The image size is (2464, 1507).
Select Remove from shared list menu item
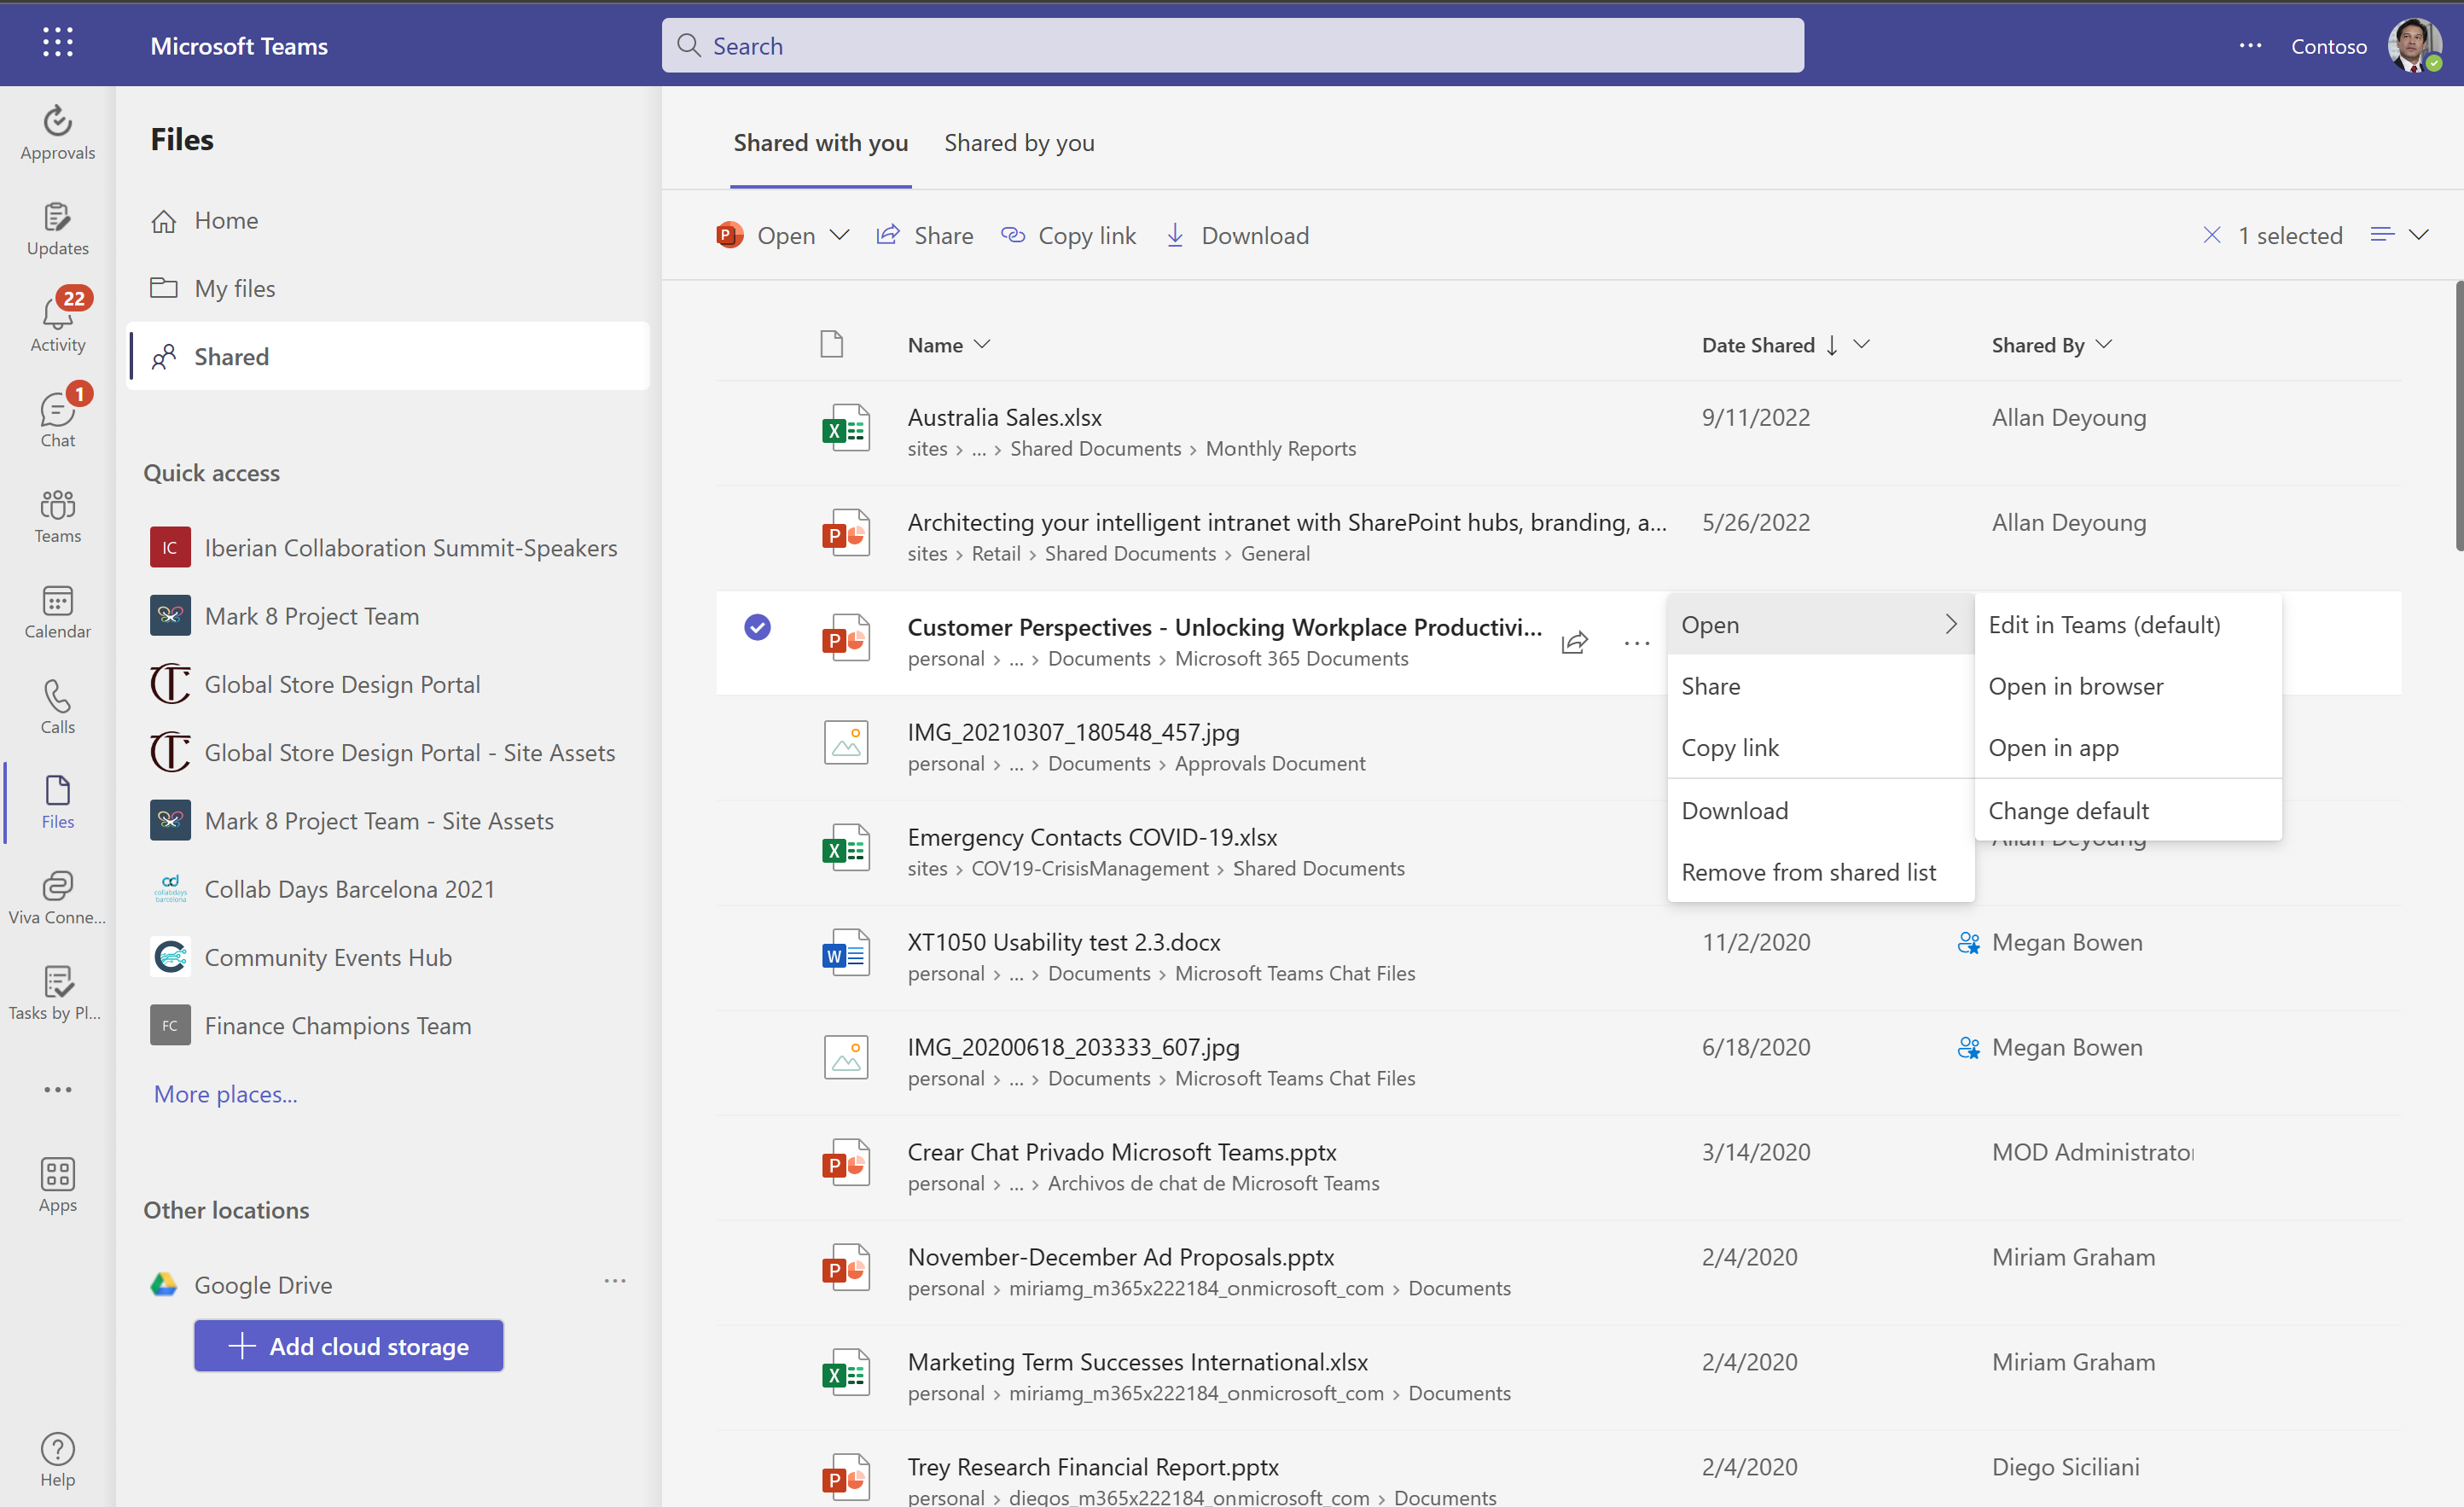tap(1808, 872)
